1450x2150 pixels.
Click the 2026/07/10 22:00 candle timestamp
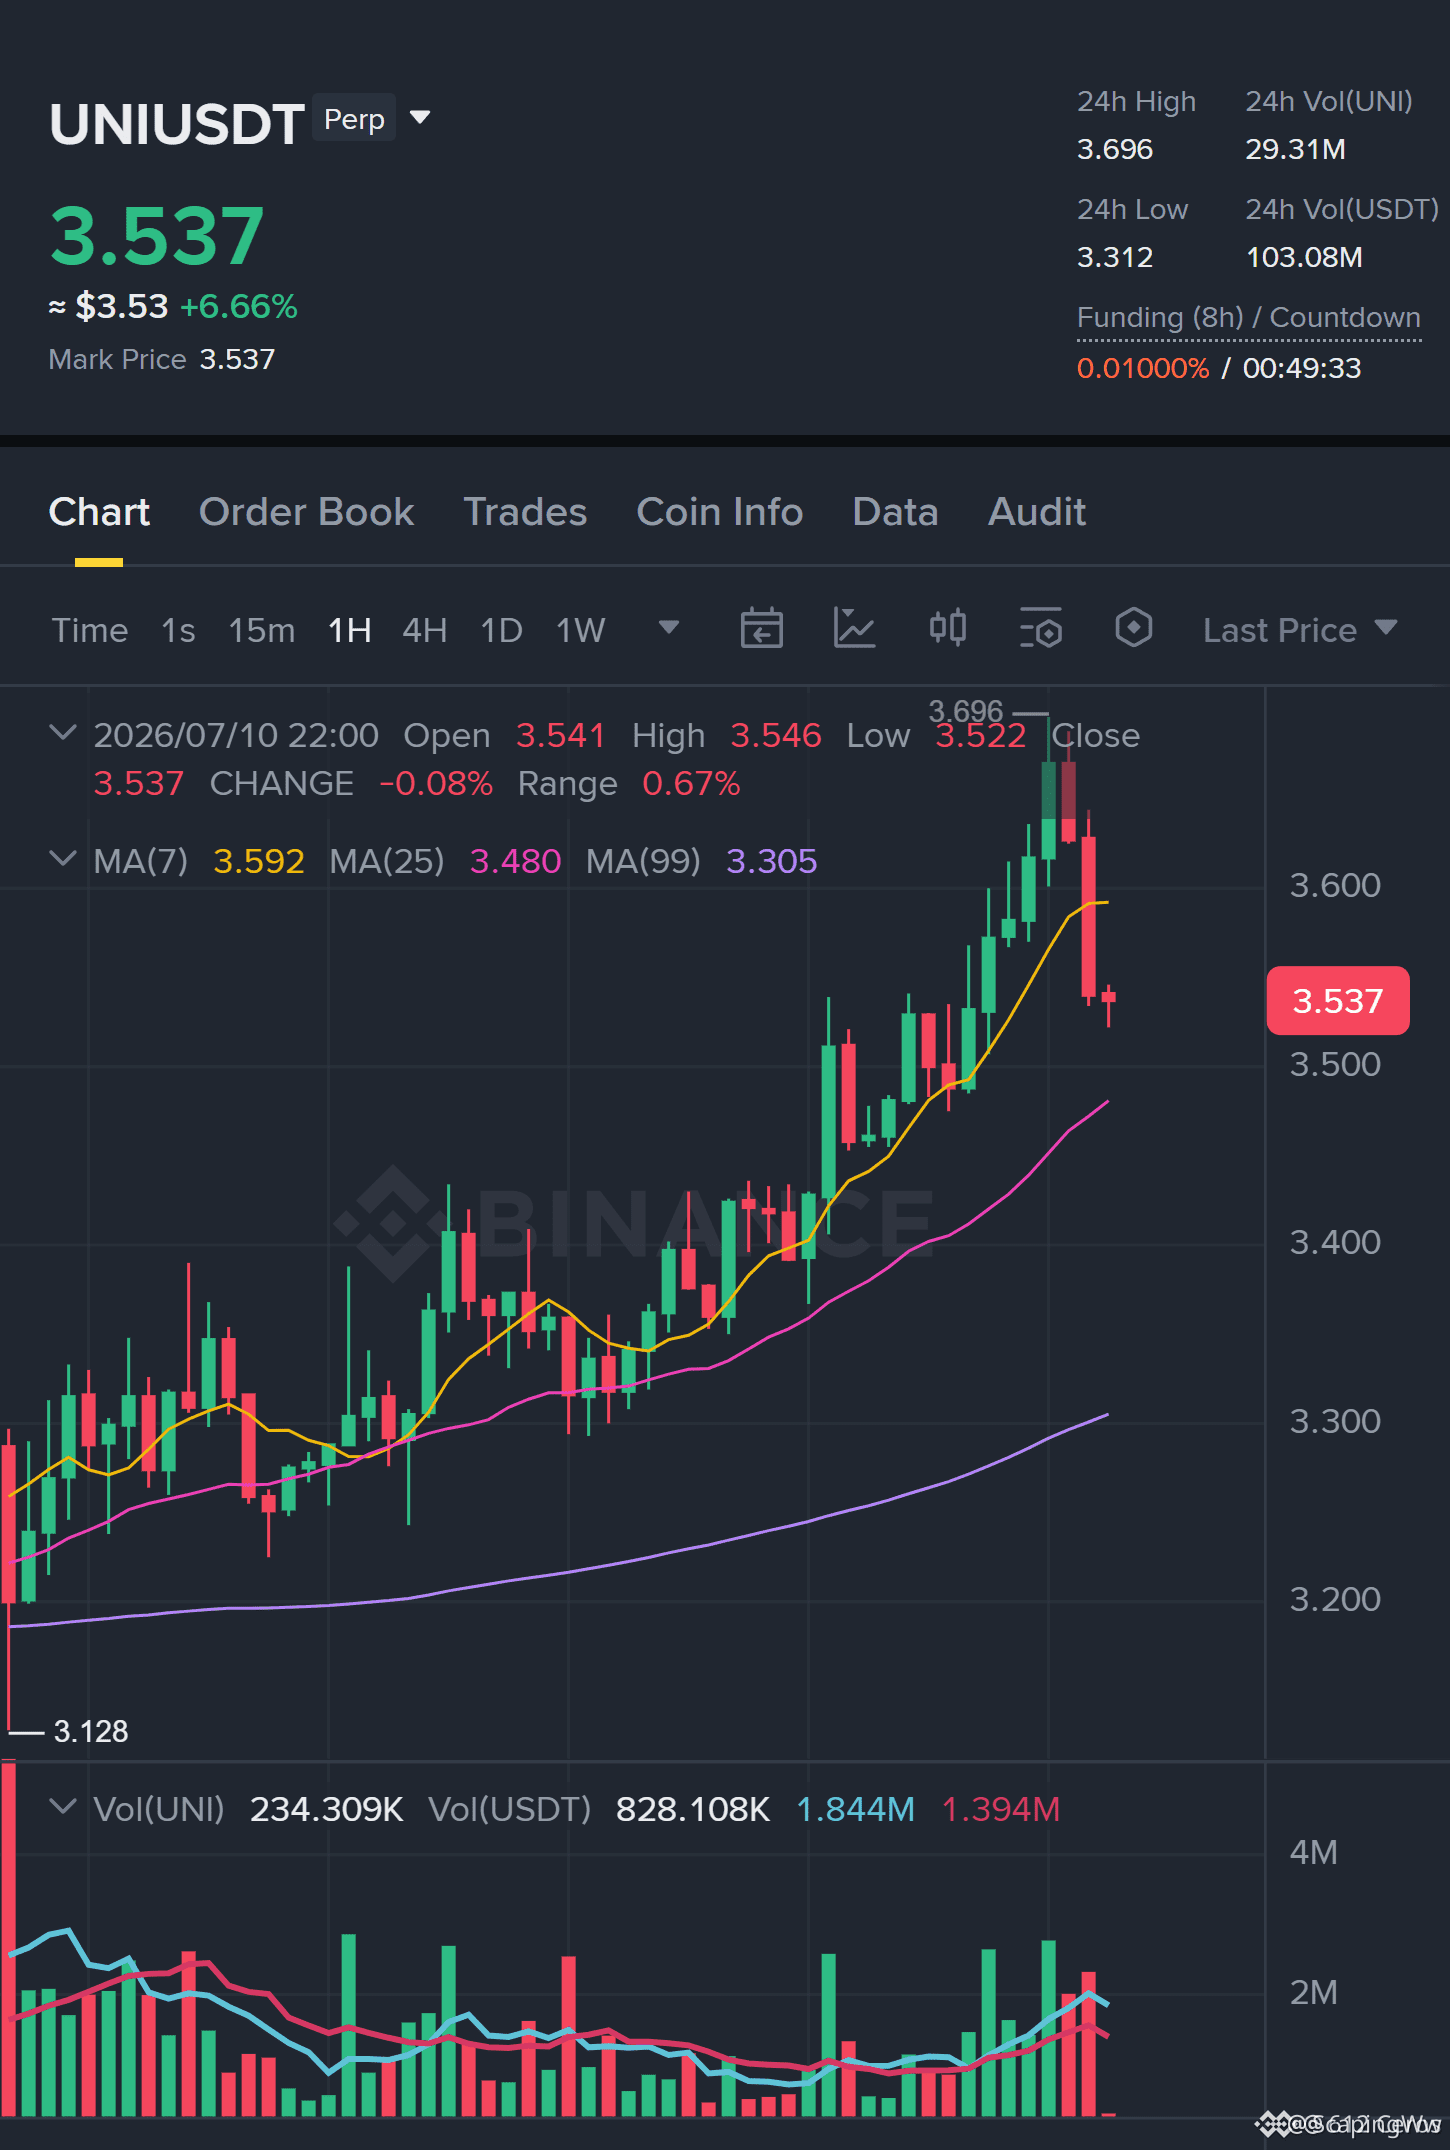pos(236,735)
